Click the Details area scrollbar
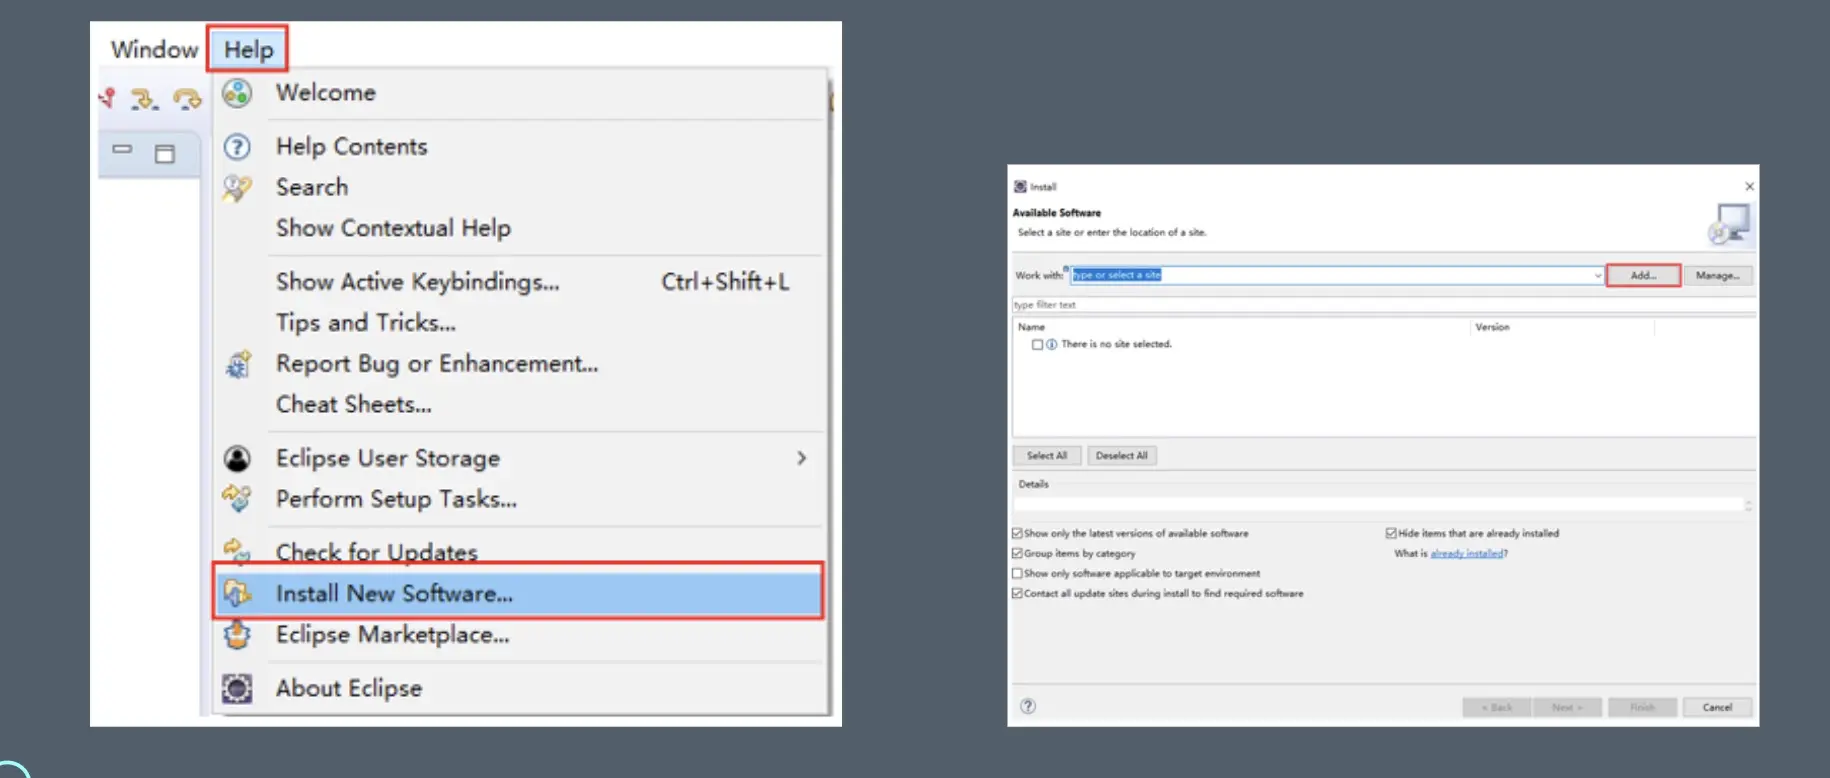Viewport: 1830px width, 778px height. 1748,505
